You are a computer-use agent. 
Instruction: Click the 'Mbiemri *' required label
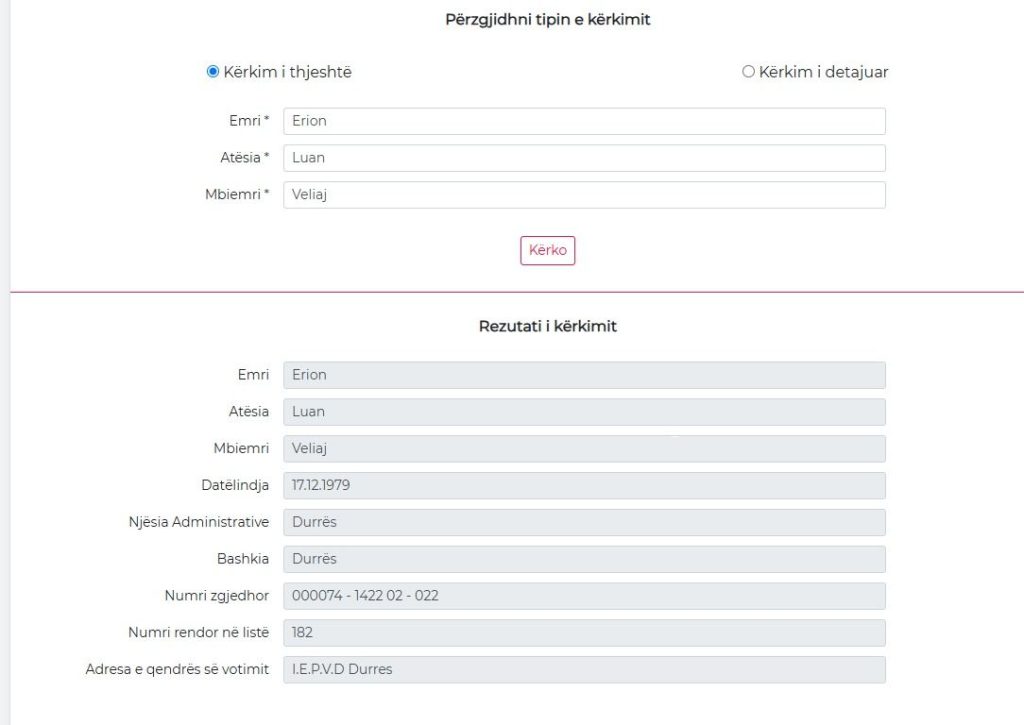(237, 195)
